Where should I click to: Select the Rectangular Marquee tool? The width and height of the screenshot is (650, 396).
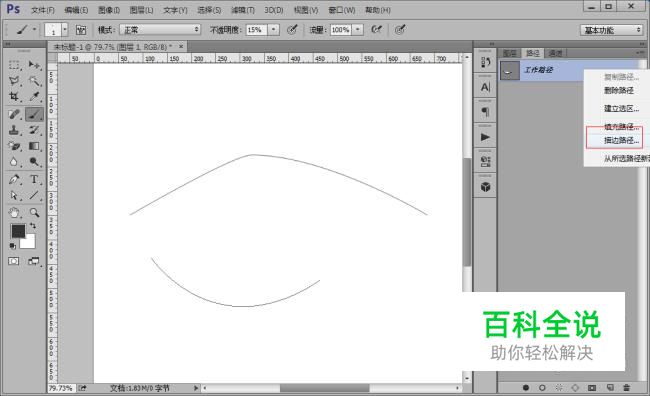click(15, 65)
